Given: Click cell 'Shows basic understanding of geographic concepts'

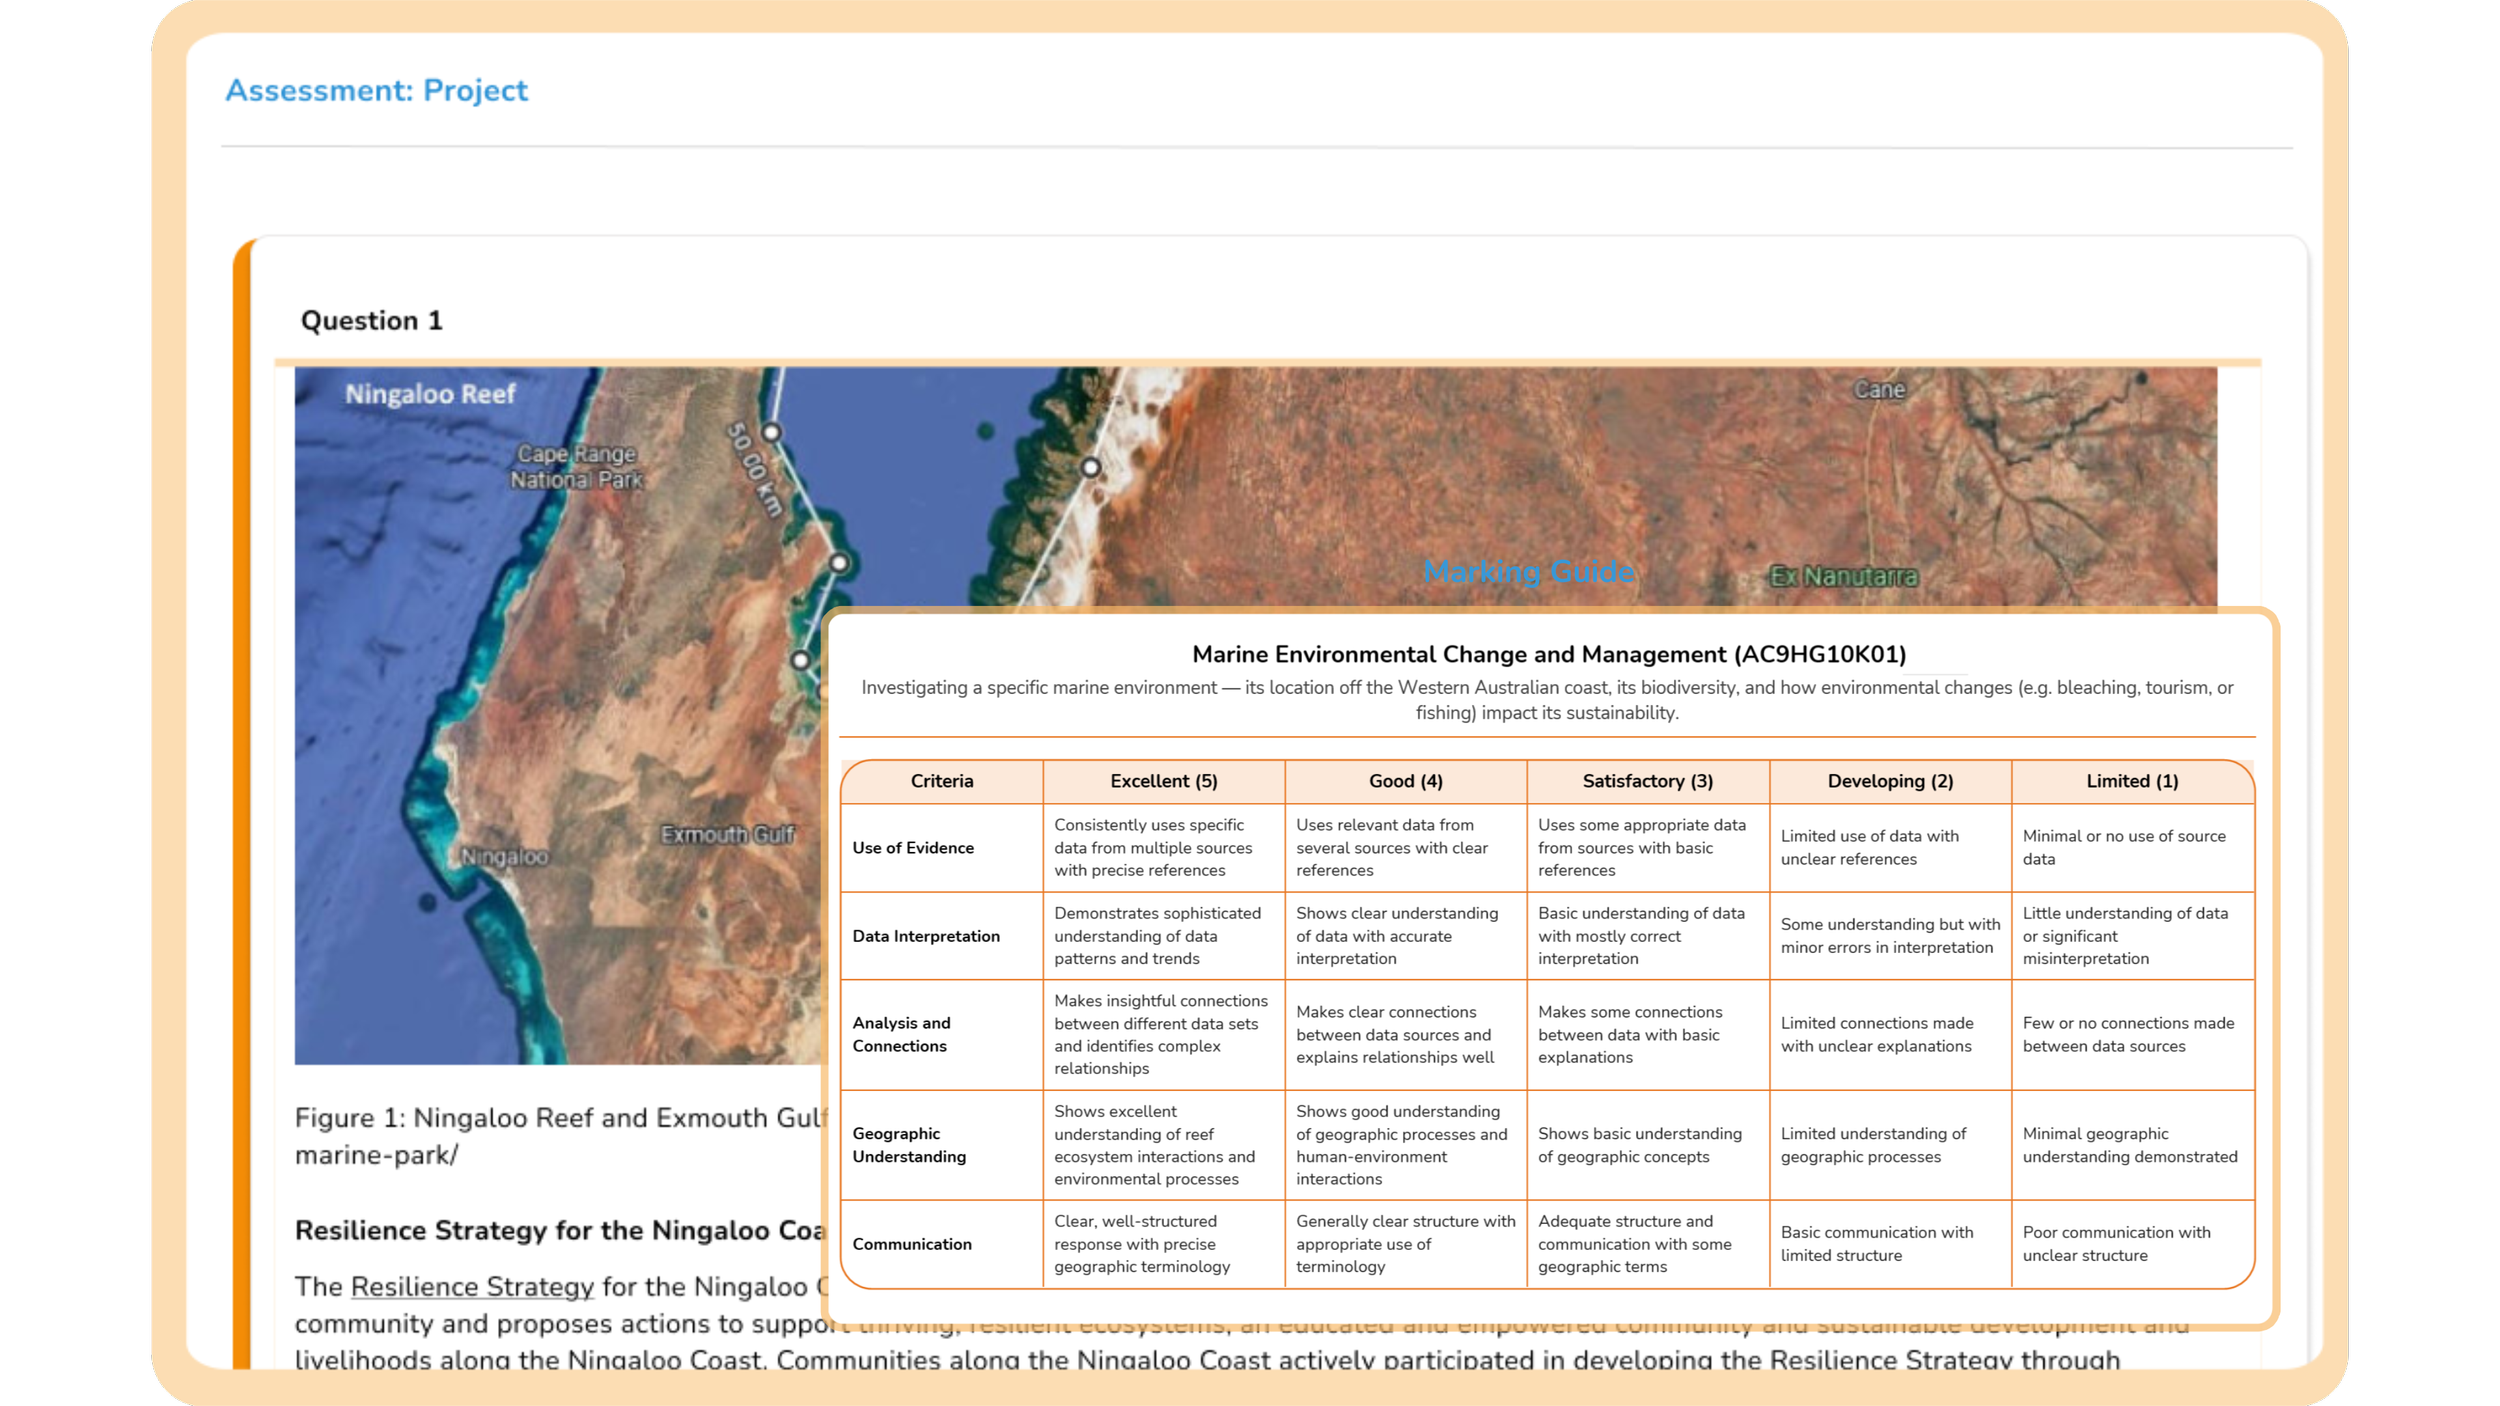Looking at the screenshot, I should coord(1648,1145).
